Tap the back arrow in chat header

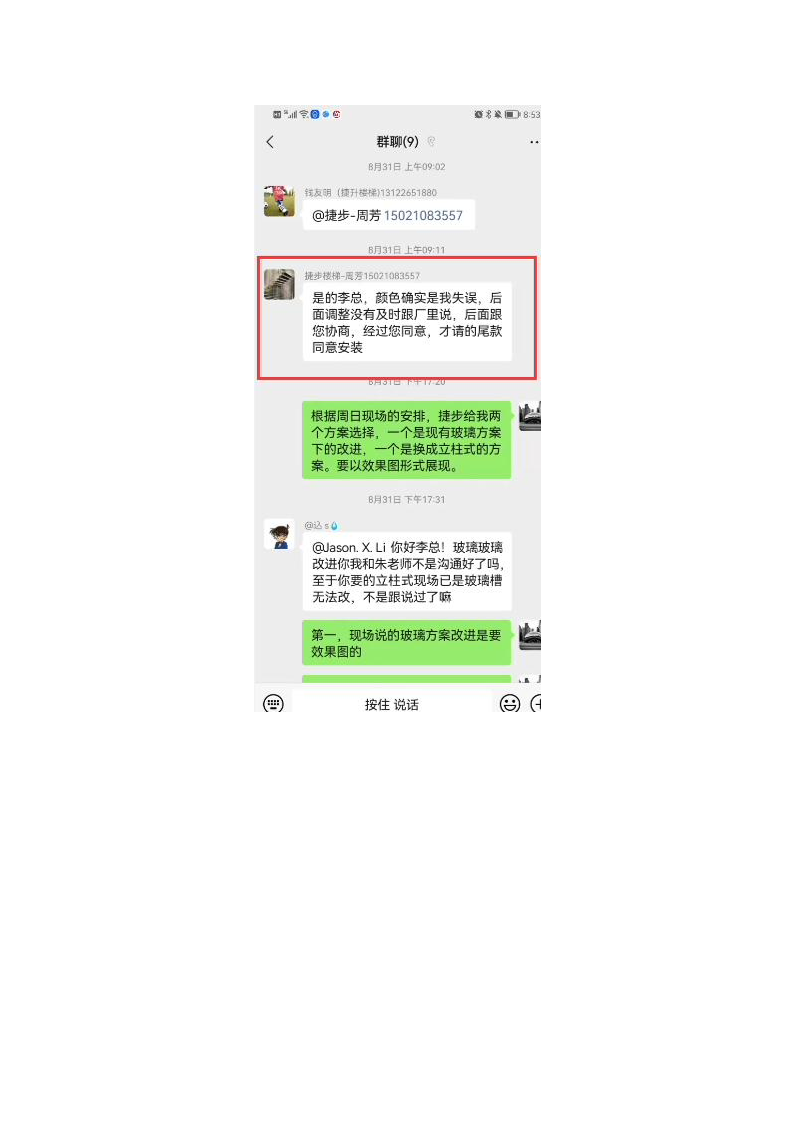pos(270,142)
